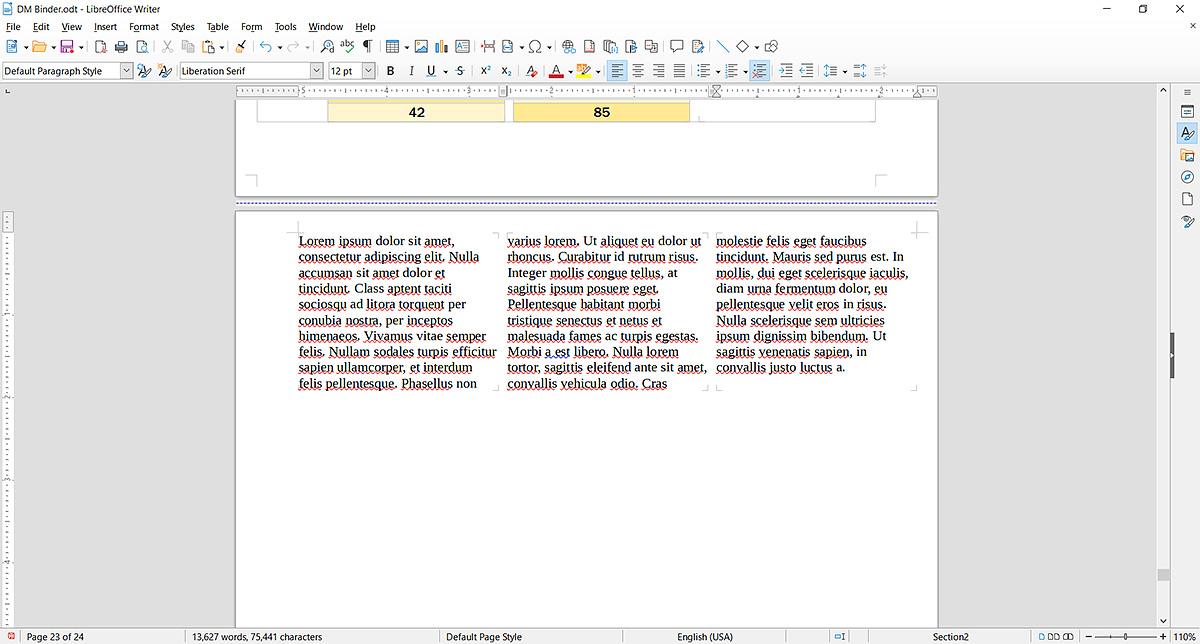Expand the font size dropdown

tap(368, 71)
